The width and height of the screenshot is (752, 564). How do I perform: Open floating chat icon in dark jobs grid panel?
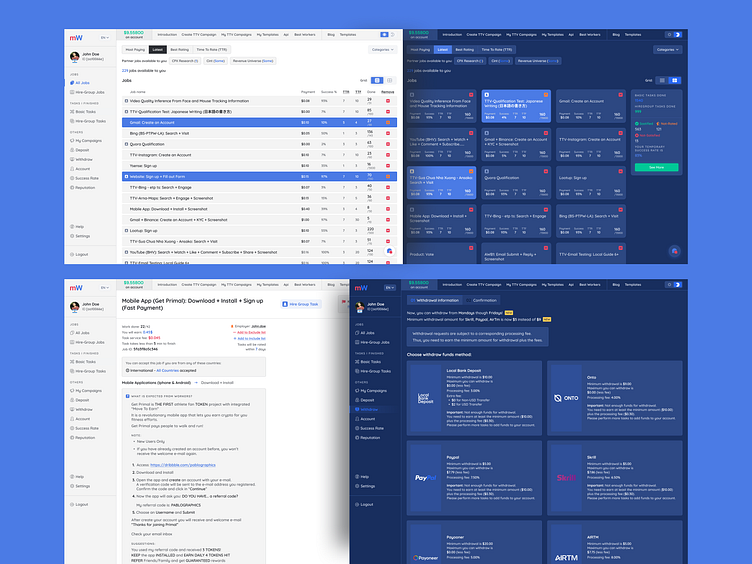[674, 251]
